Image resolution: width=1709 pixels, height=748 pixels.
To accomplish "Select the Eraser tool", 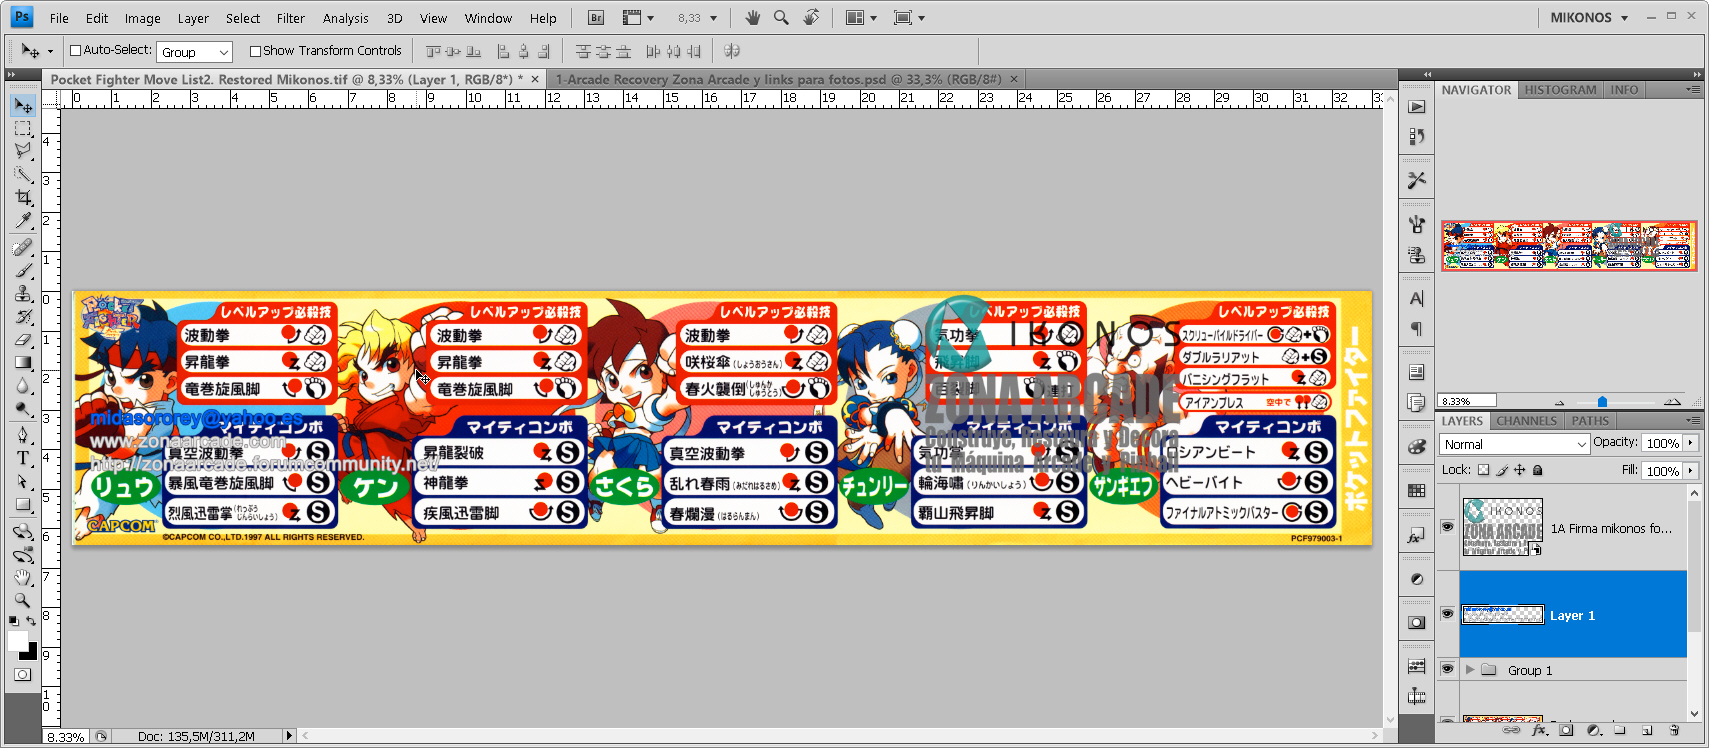I will point(23,340).
